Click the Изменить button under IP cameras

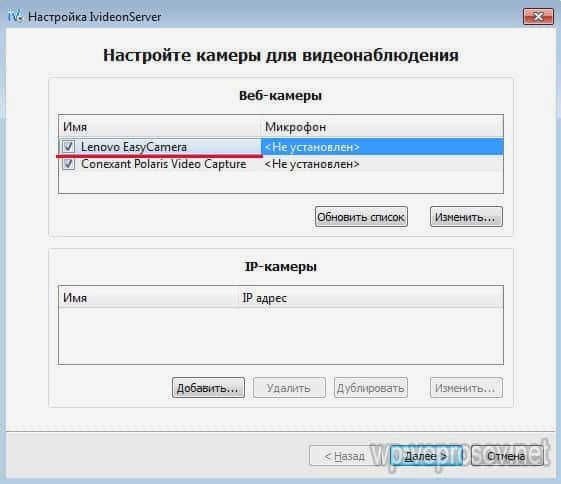point(466,387)
